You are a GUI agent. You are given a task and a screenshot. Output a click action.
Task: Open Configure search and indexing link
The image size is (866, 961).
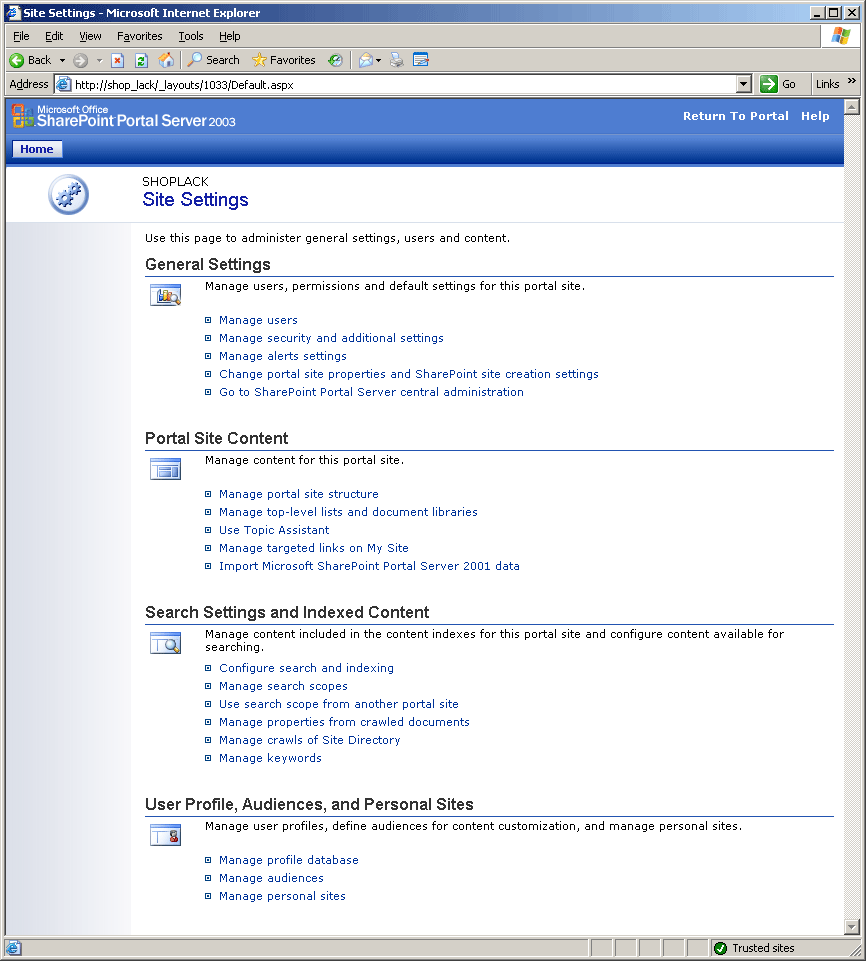coord(306,668)
